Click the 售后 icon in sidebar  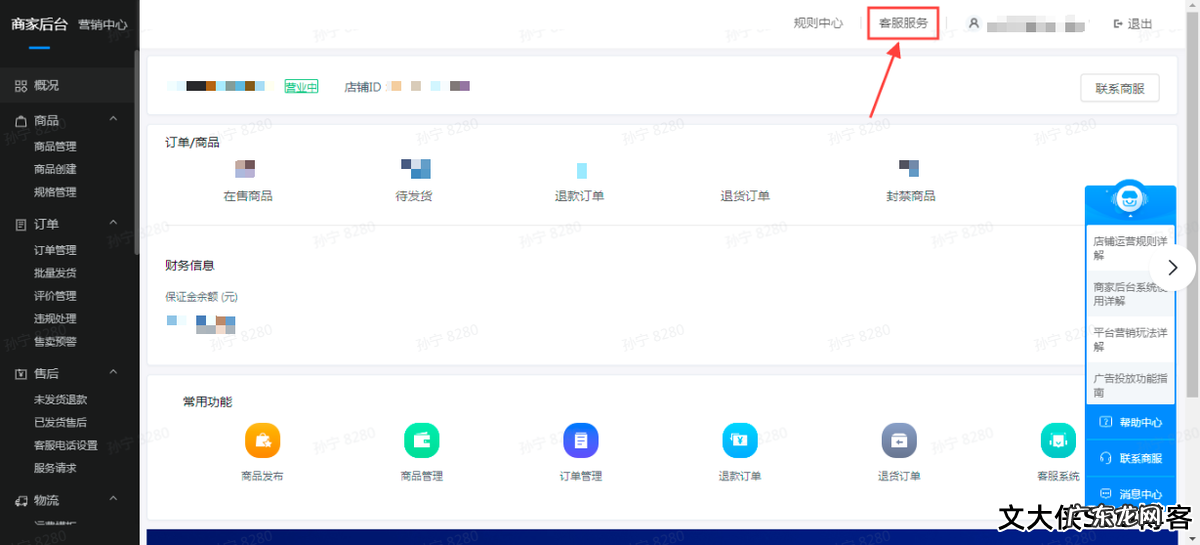click(x=21, y=373)
